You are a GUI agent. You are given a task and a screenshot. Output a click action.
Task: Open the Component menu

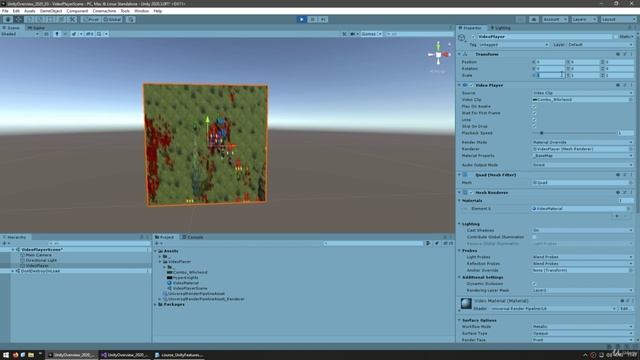tap(77, 11)
